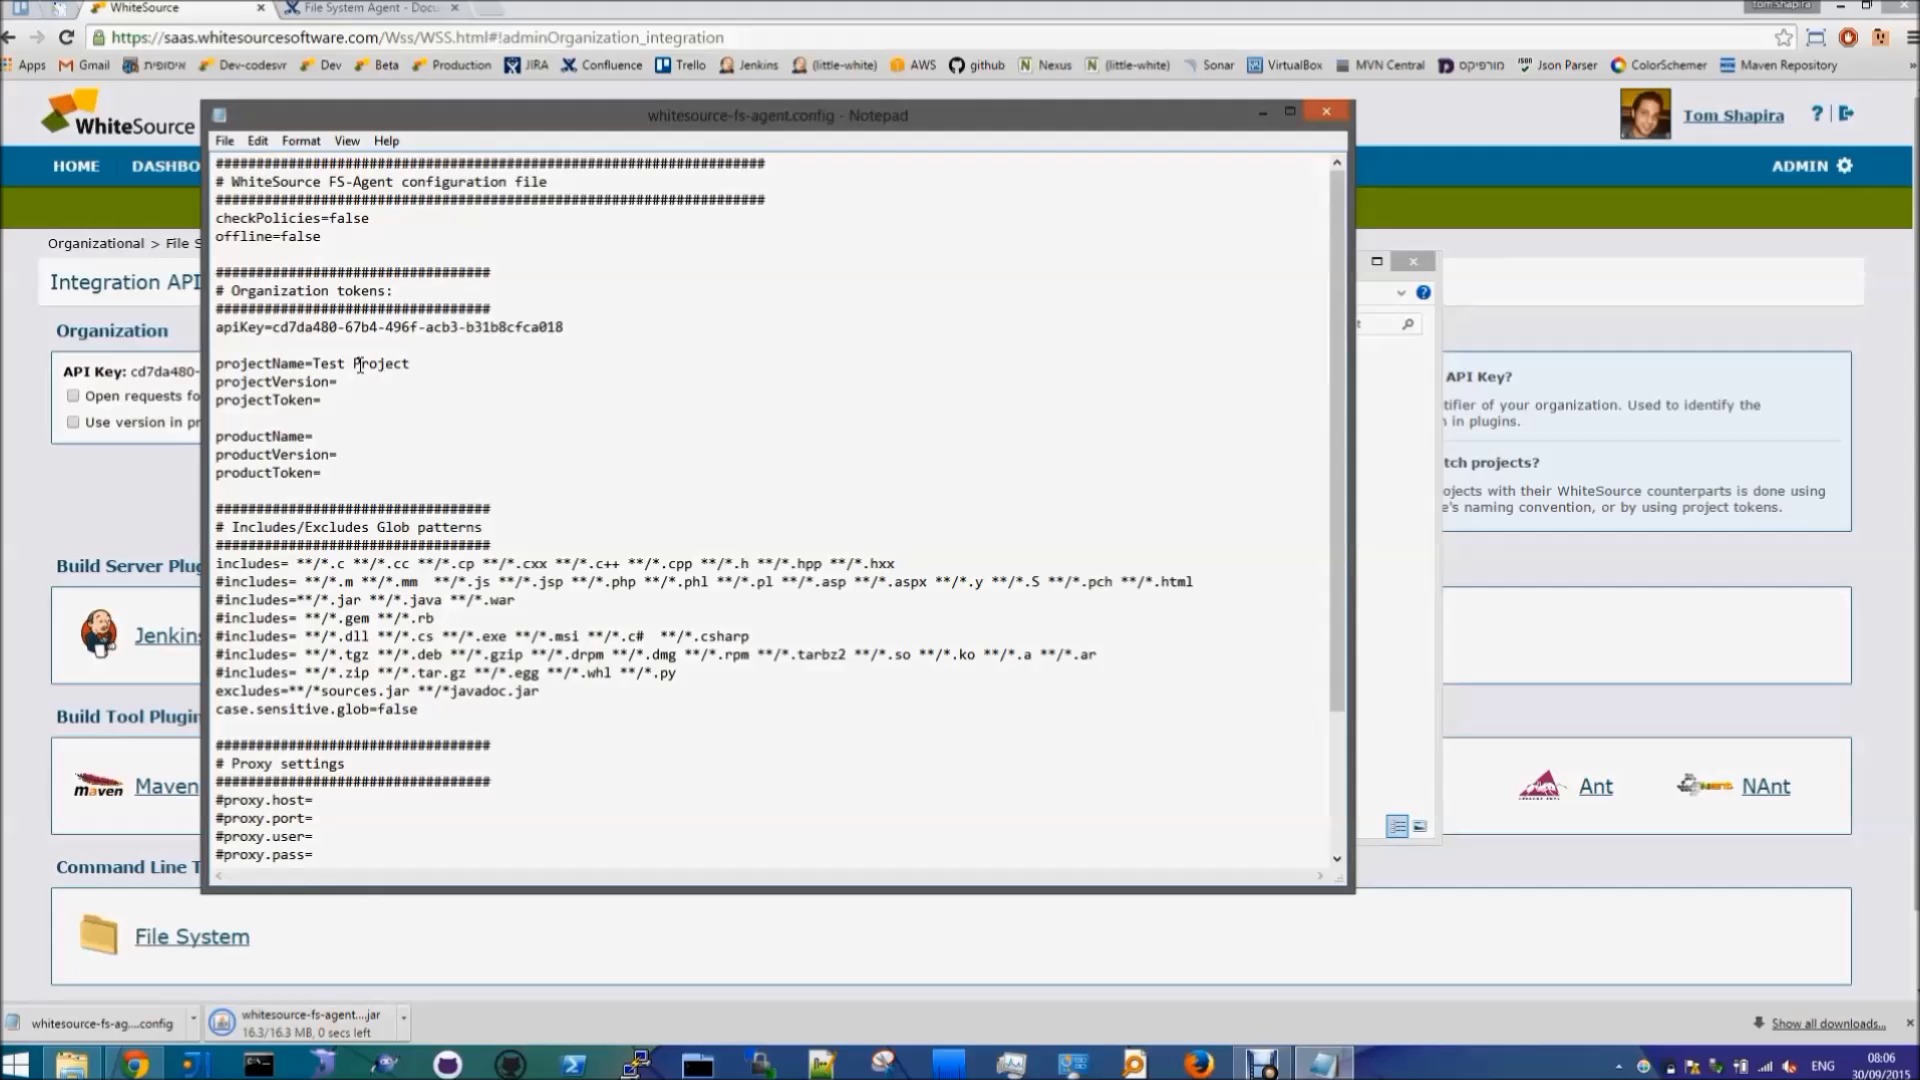The image size is (1920, 1080).
Task: Open dropdown for whitesource-fs-agent.config download
Action: 193,1020
